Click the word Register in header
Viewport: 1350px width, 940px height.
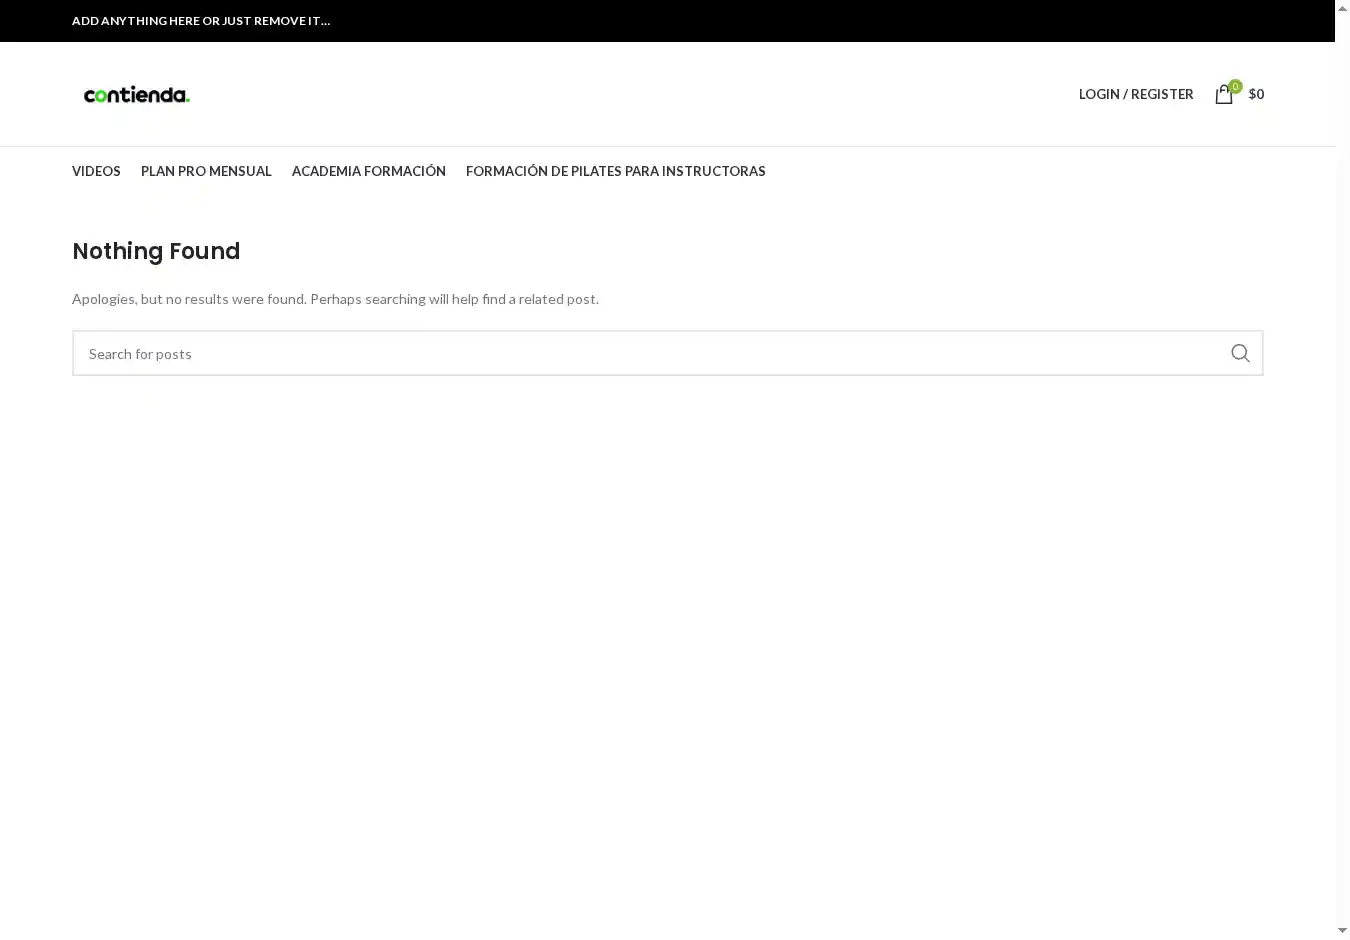pos(1162,94)
